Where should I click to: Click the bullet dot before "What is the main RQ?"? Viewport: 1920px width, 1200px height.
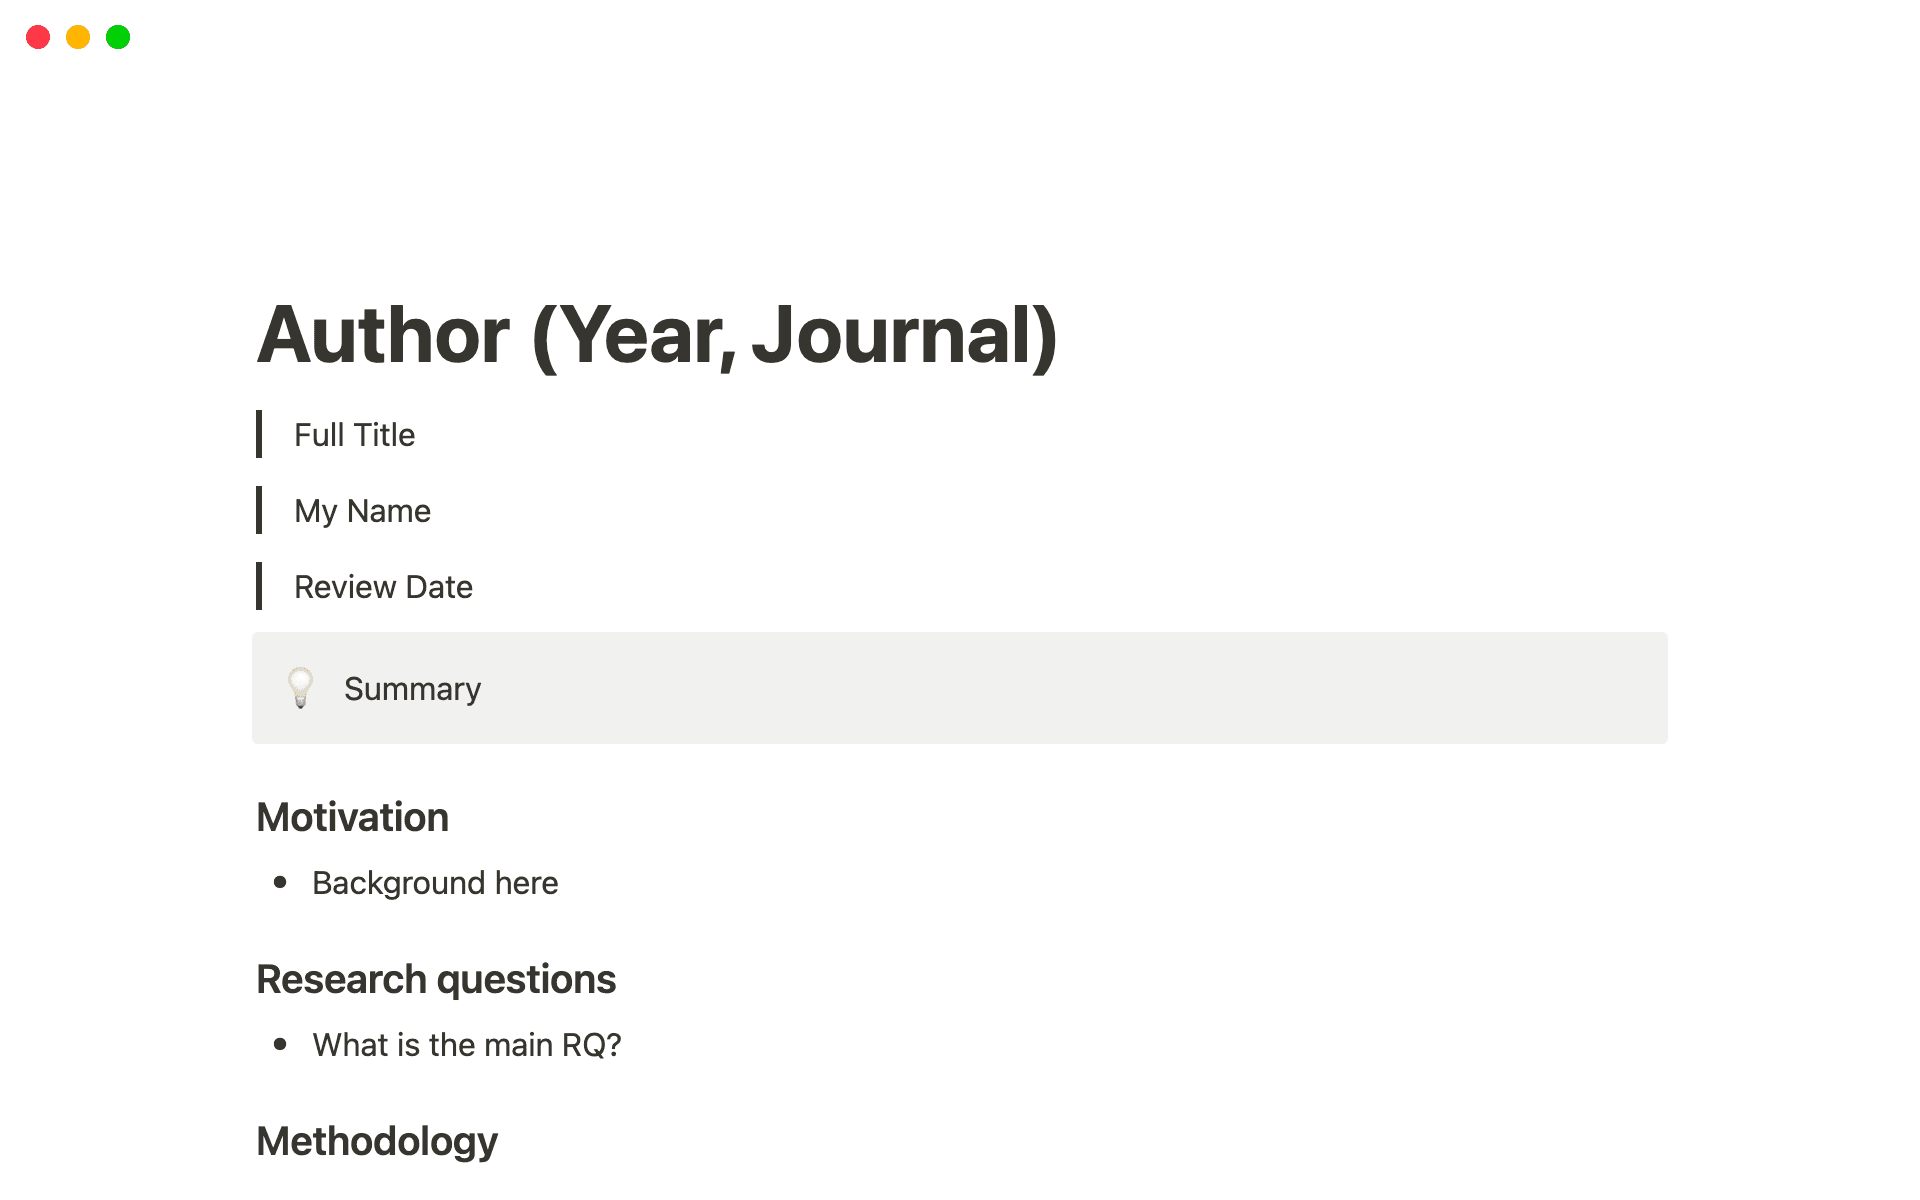pos(280,1044)
